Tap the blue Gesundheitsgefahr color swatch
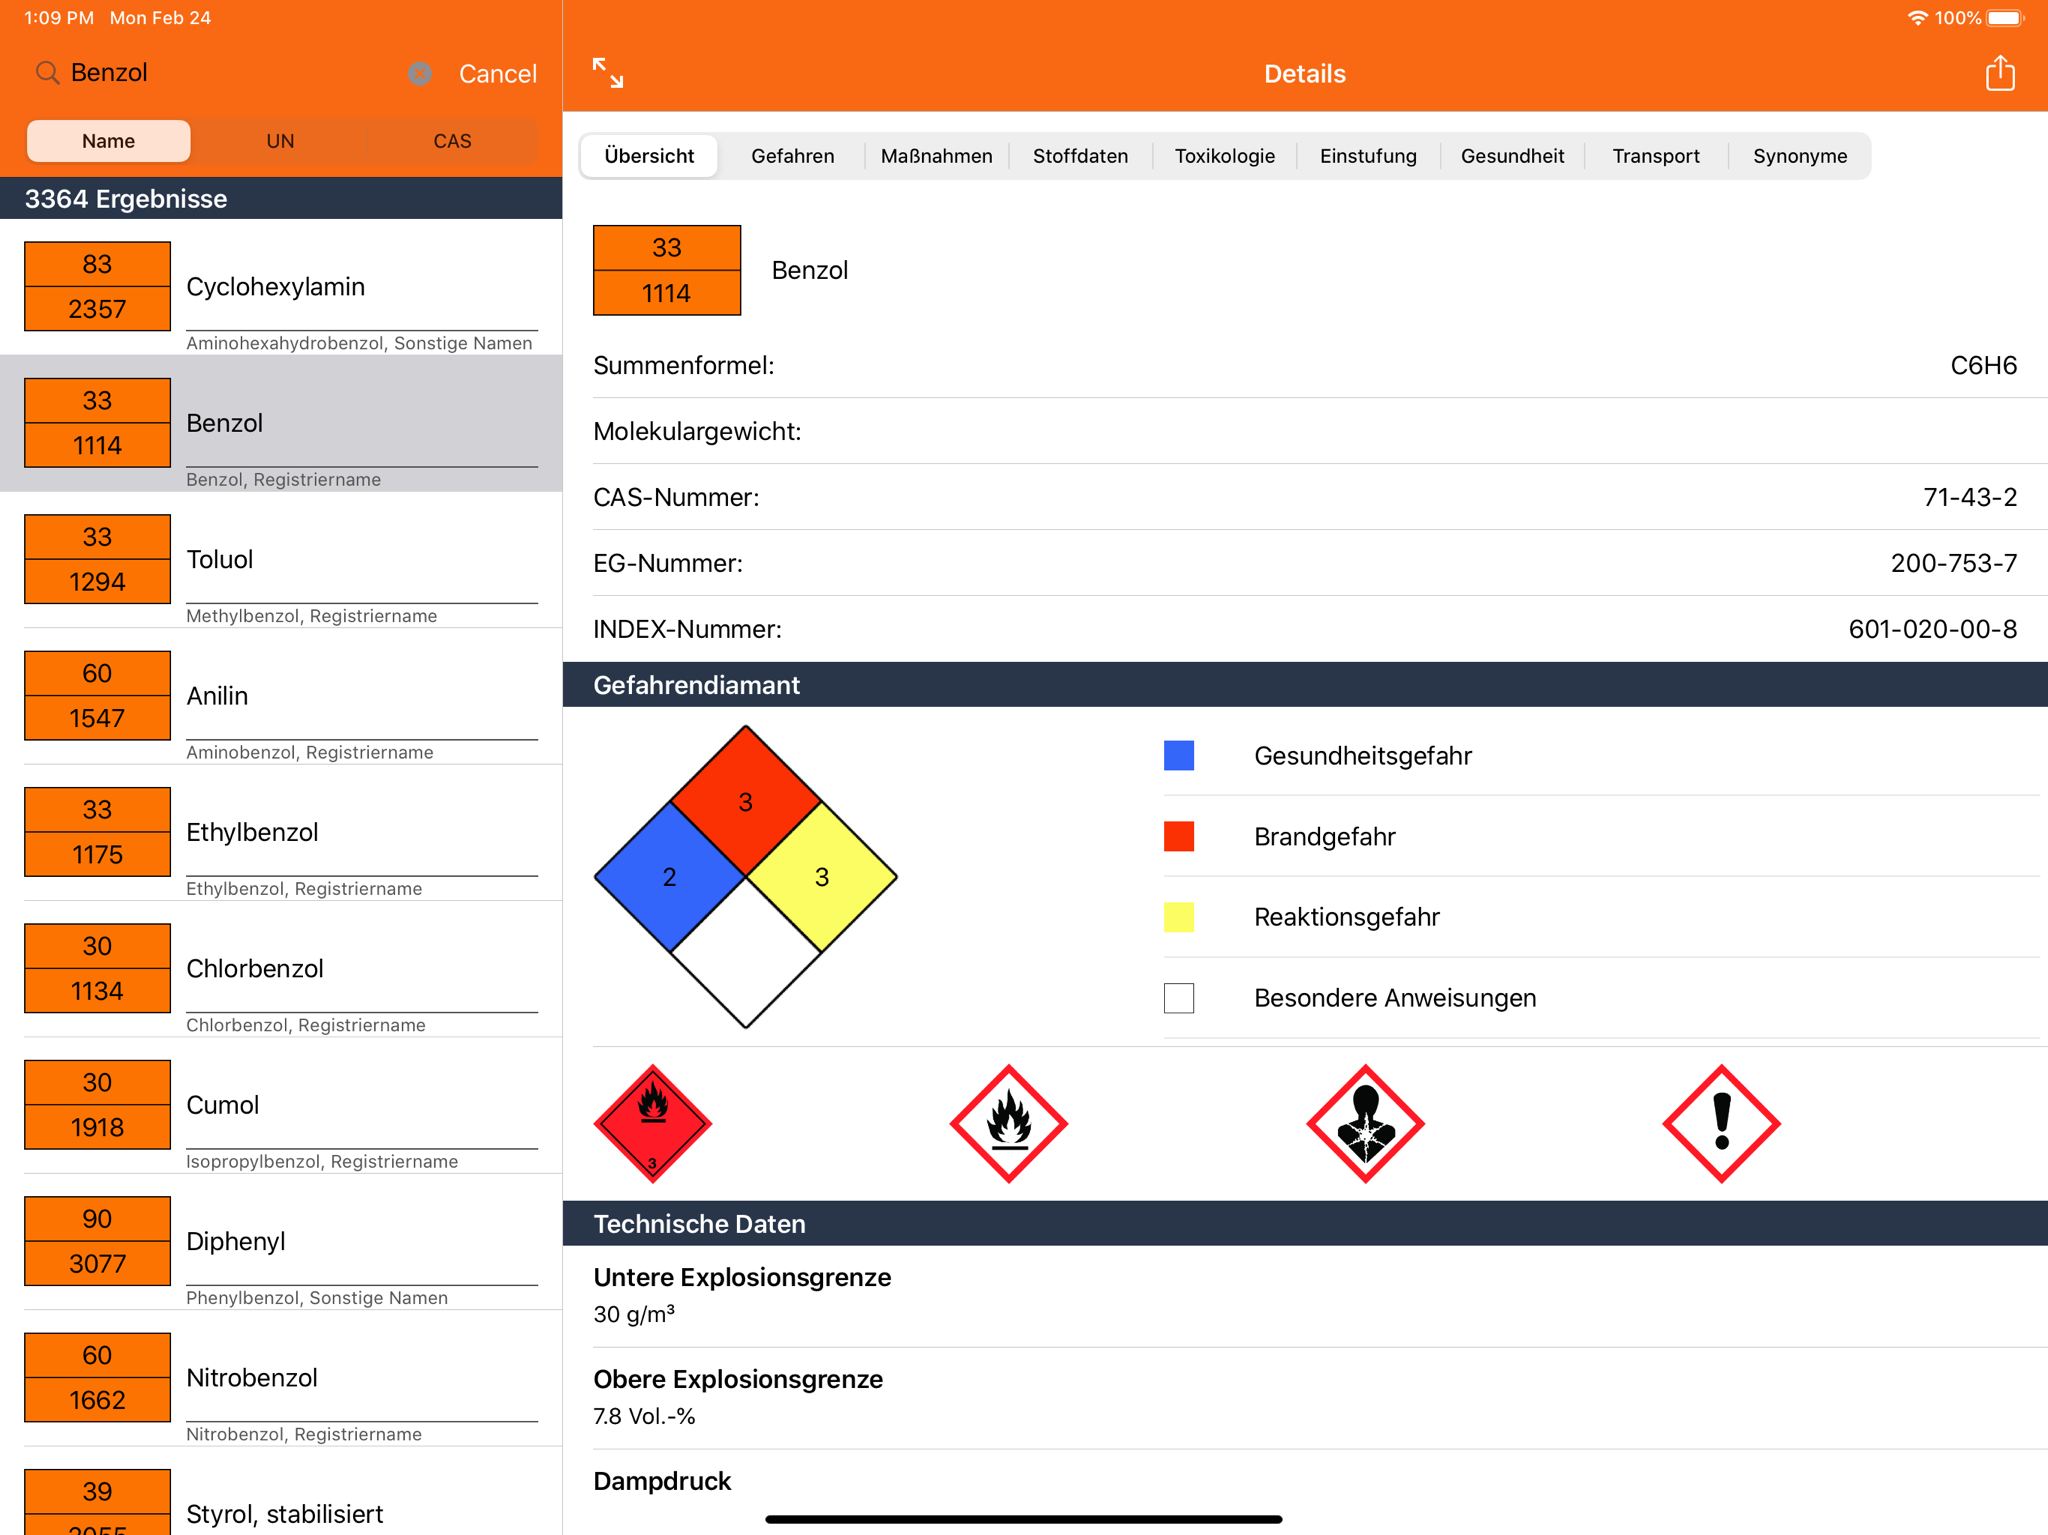This screenshot has width=2048, height=1535. point(1179,755)
